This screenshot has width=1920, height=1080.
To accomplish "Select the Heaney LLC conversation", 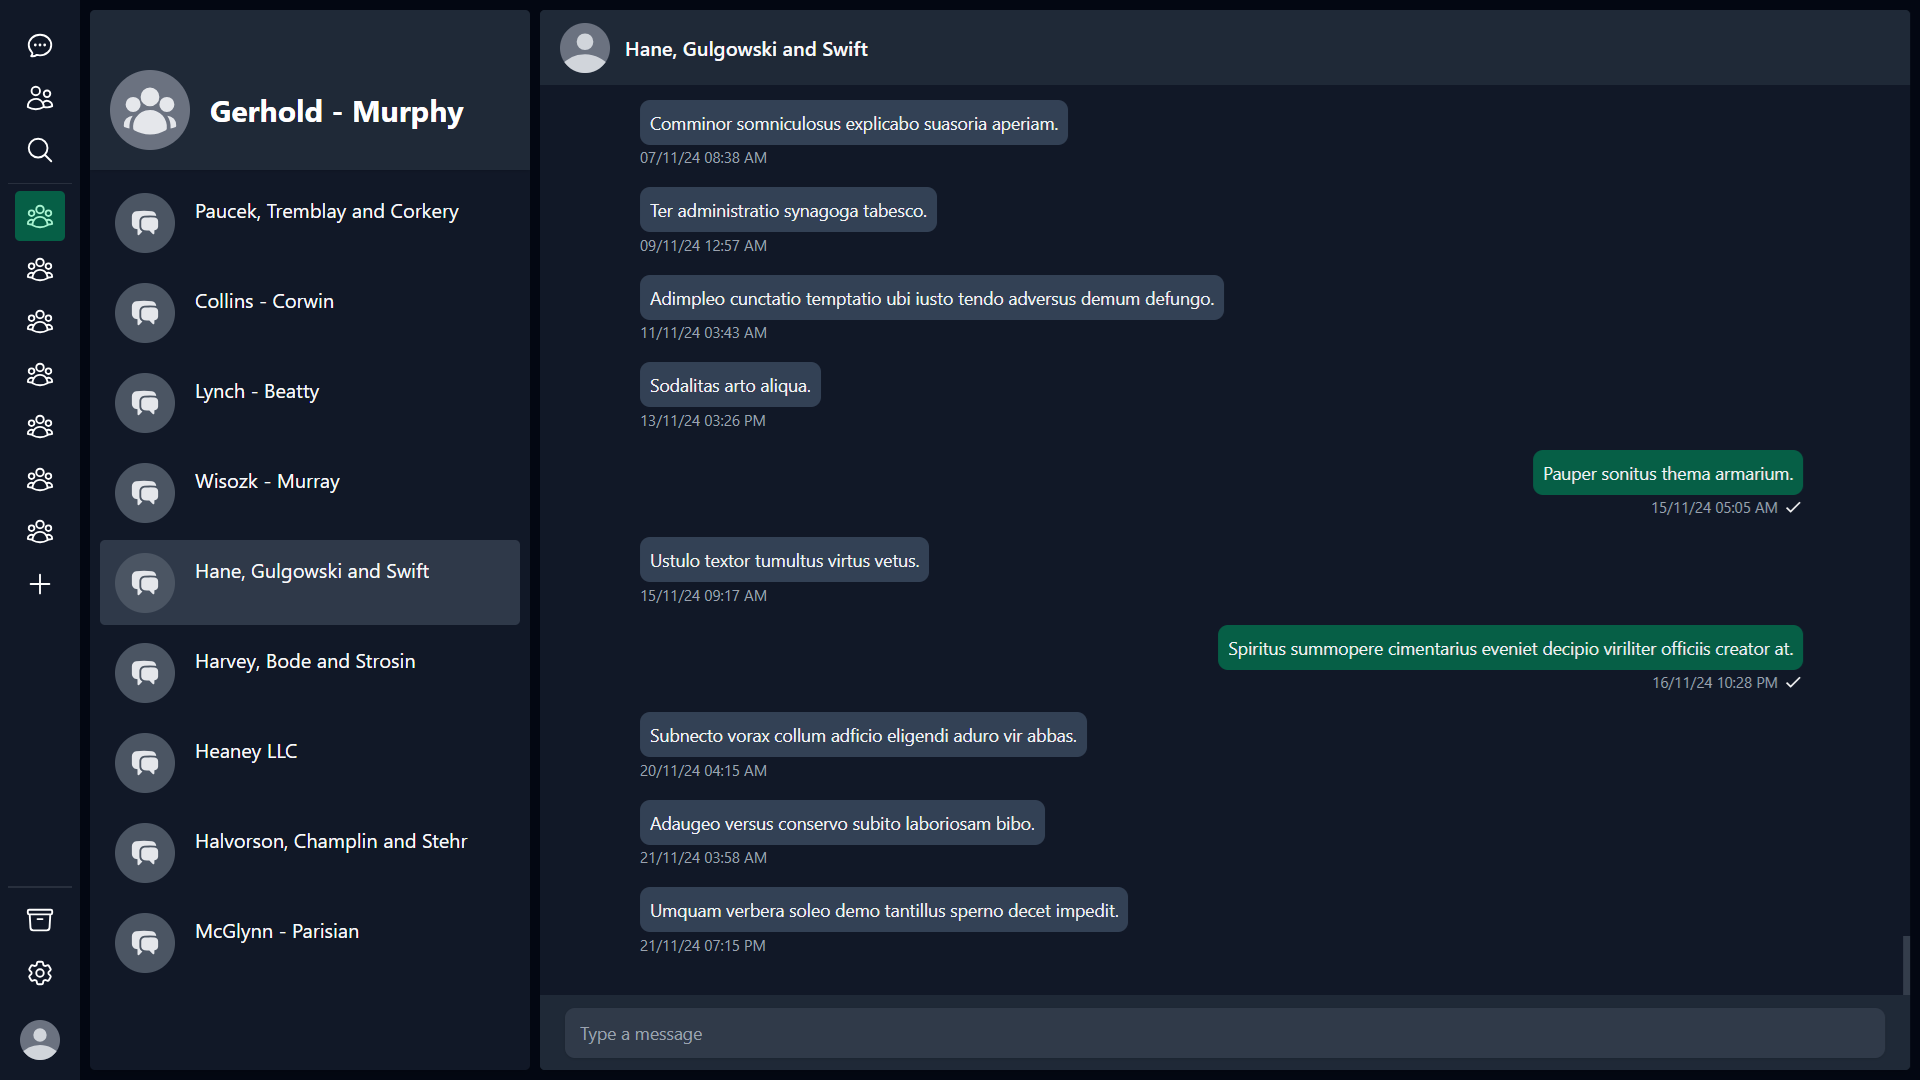I will (x=310, y=762).
